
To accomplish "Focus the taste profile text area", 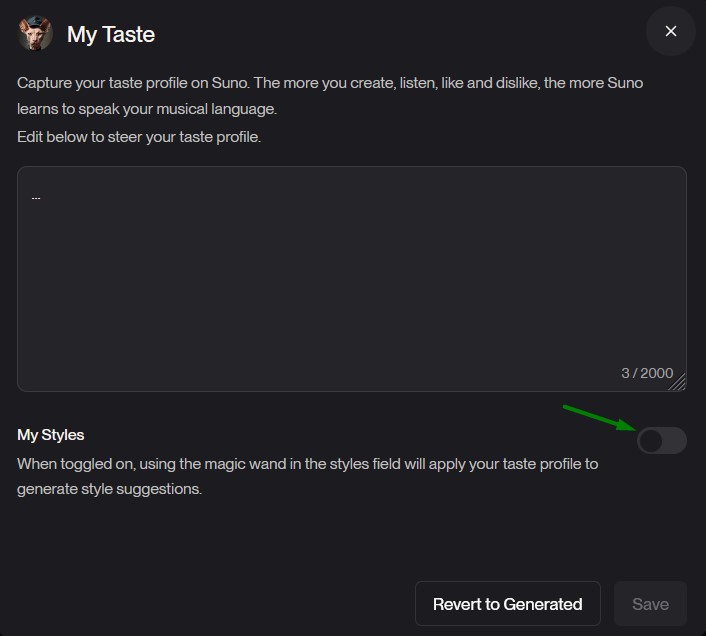I will pos(352,279).
